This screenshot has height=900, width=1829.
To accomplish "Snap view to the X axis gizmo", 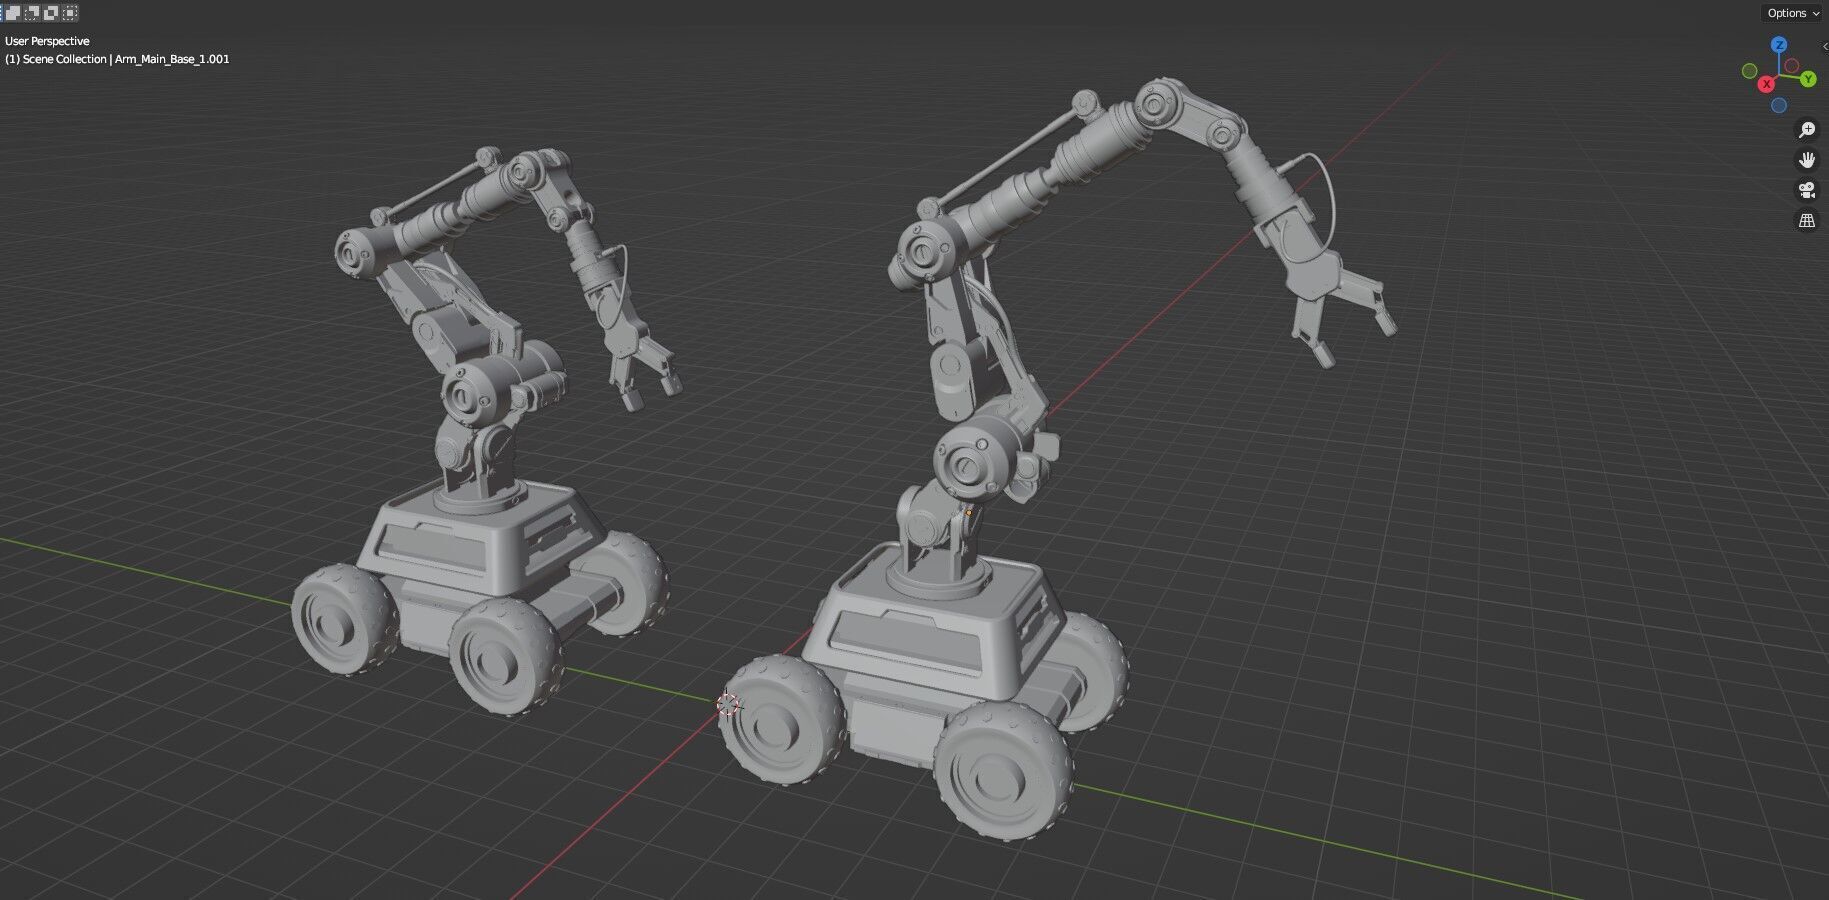I will [1767, 84].
